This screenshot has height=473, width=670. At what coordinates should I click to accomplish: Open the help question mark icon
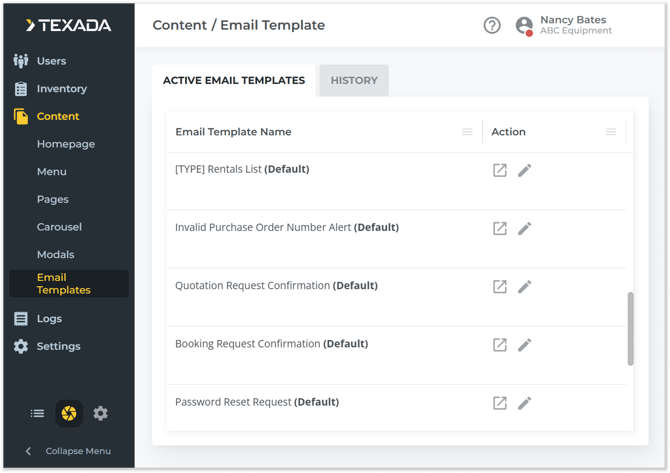492,26
